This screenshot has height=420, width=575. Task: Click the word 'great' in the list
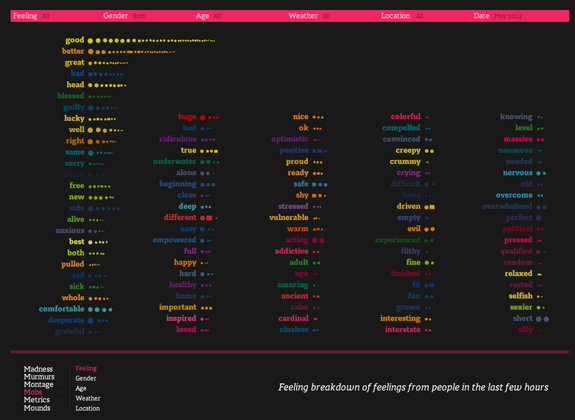click(74, 63)
